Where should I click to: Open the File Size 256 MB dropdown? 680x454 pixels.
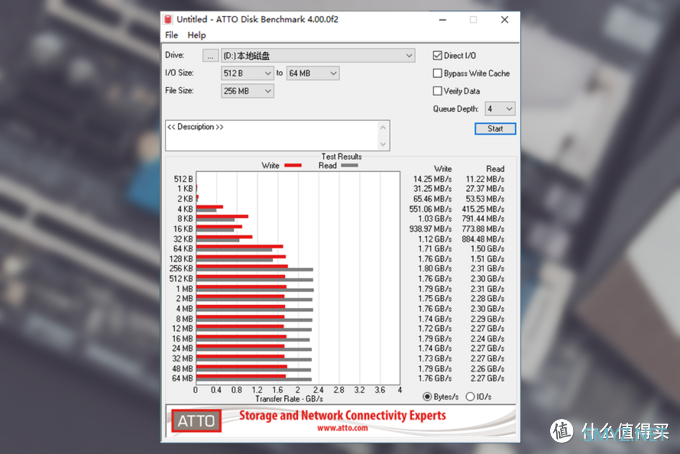pos(247,91)
